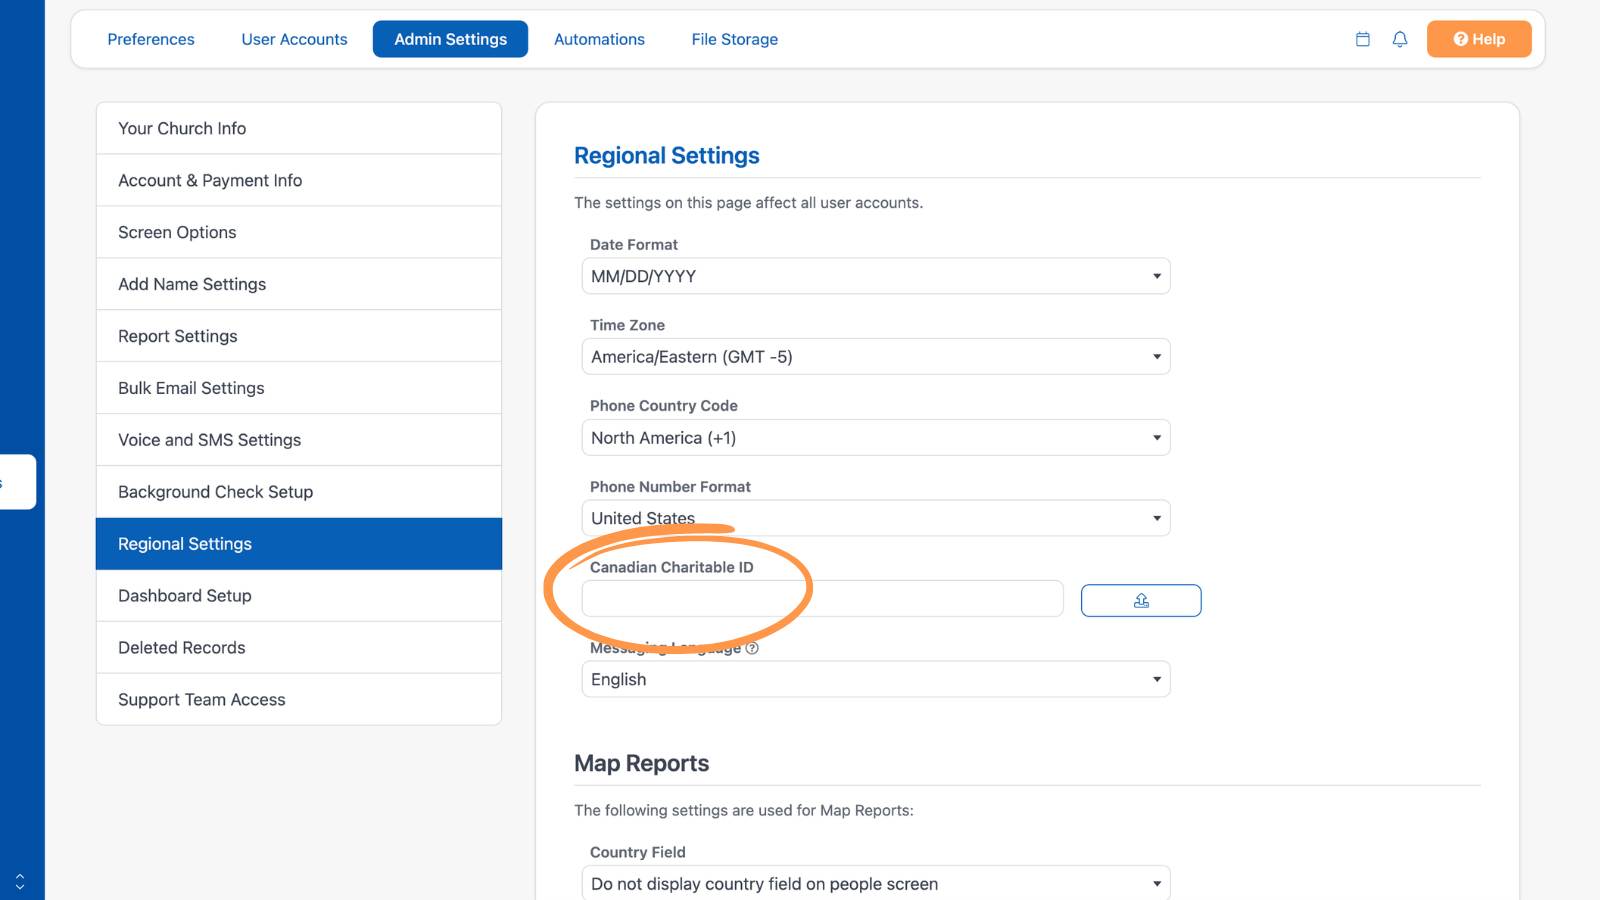Click the upload icon button beside Charitable ID
The width and height of the screenshot is (1600, 900).
(1141, 600)
